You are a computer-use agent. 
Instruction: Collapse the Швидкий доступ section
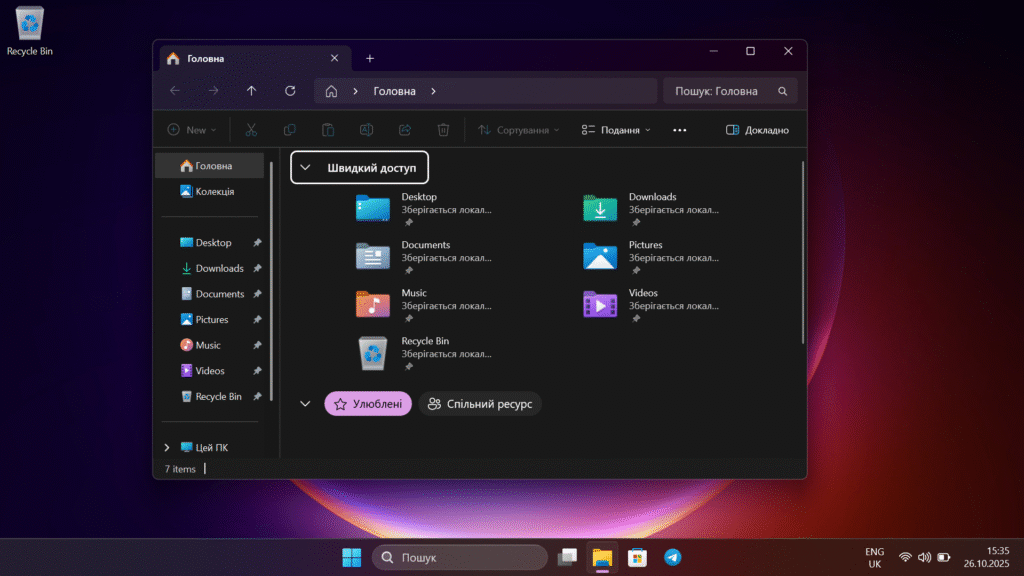pyautogui.click(x=305, y=167)
